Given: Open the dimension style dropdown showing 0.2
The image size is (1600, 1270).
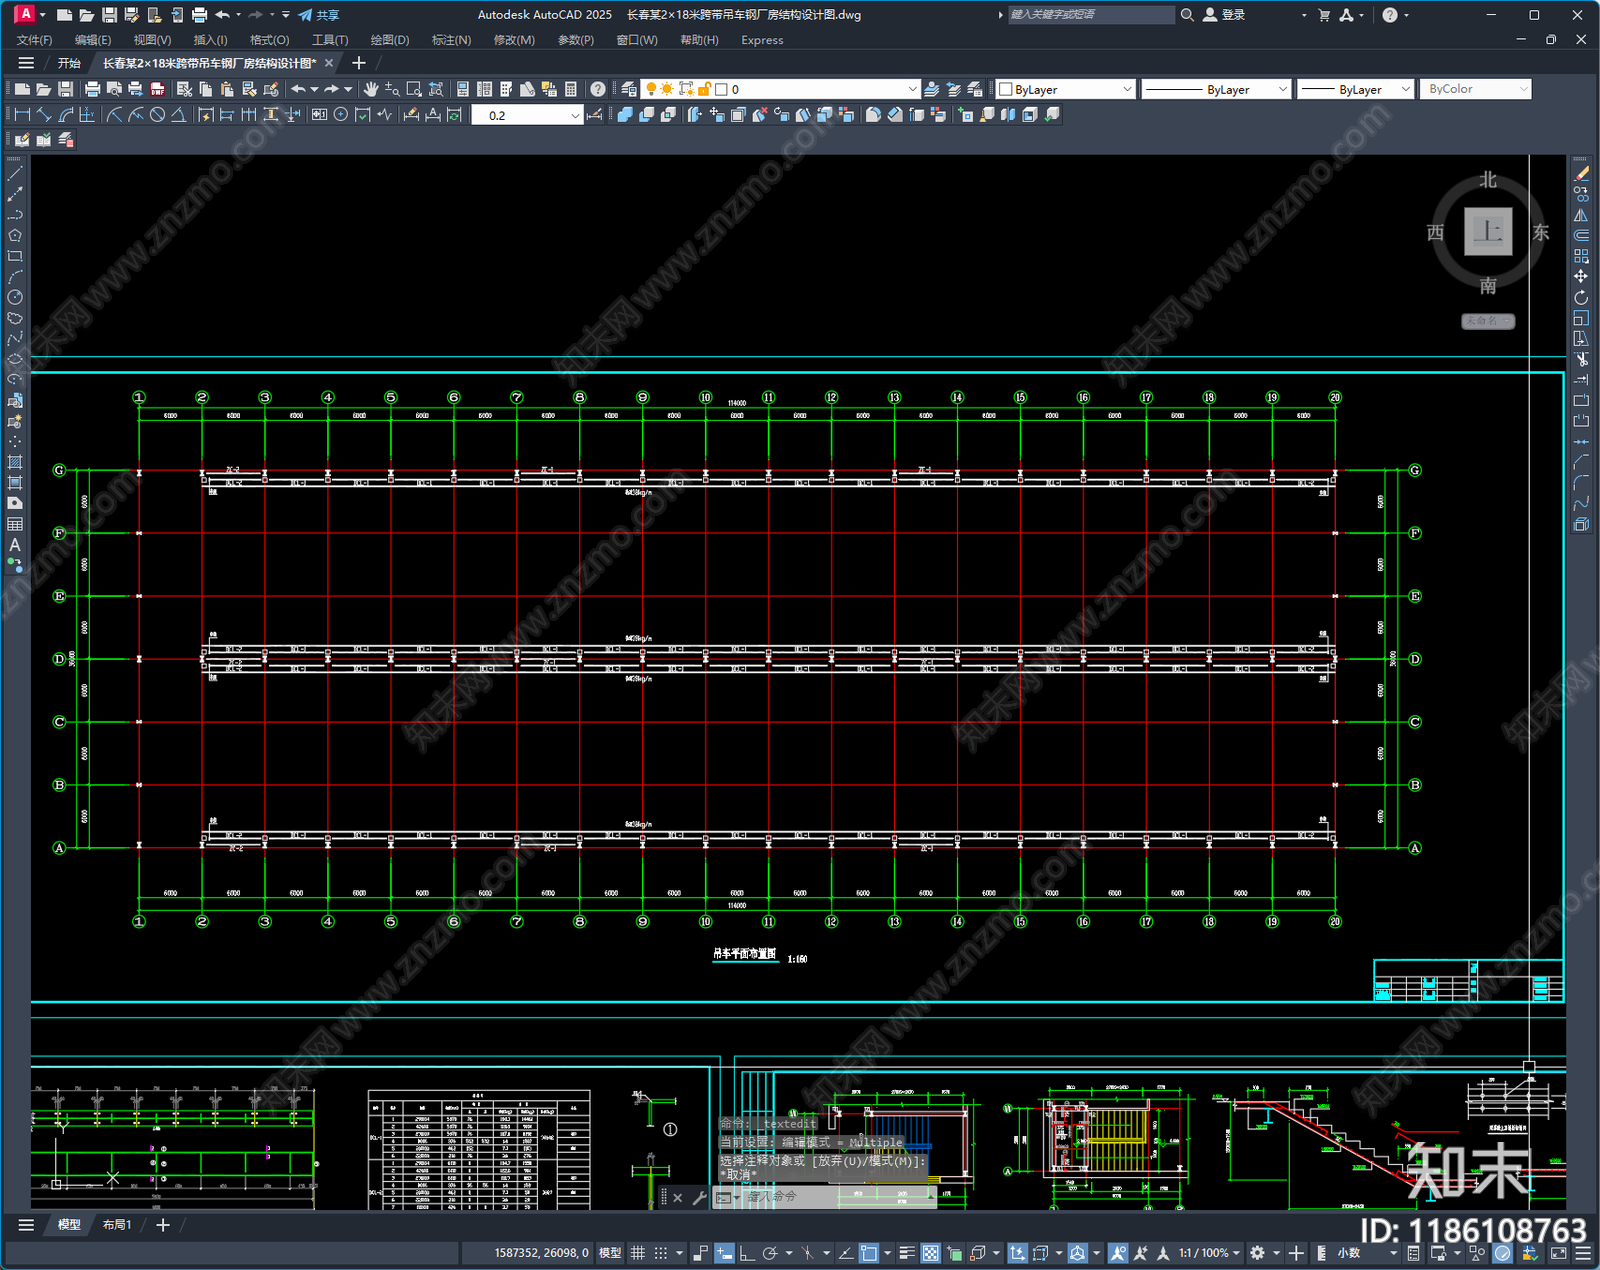Looking at the screenshot, I should pos(527,115).
